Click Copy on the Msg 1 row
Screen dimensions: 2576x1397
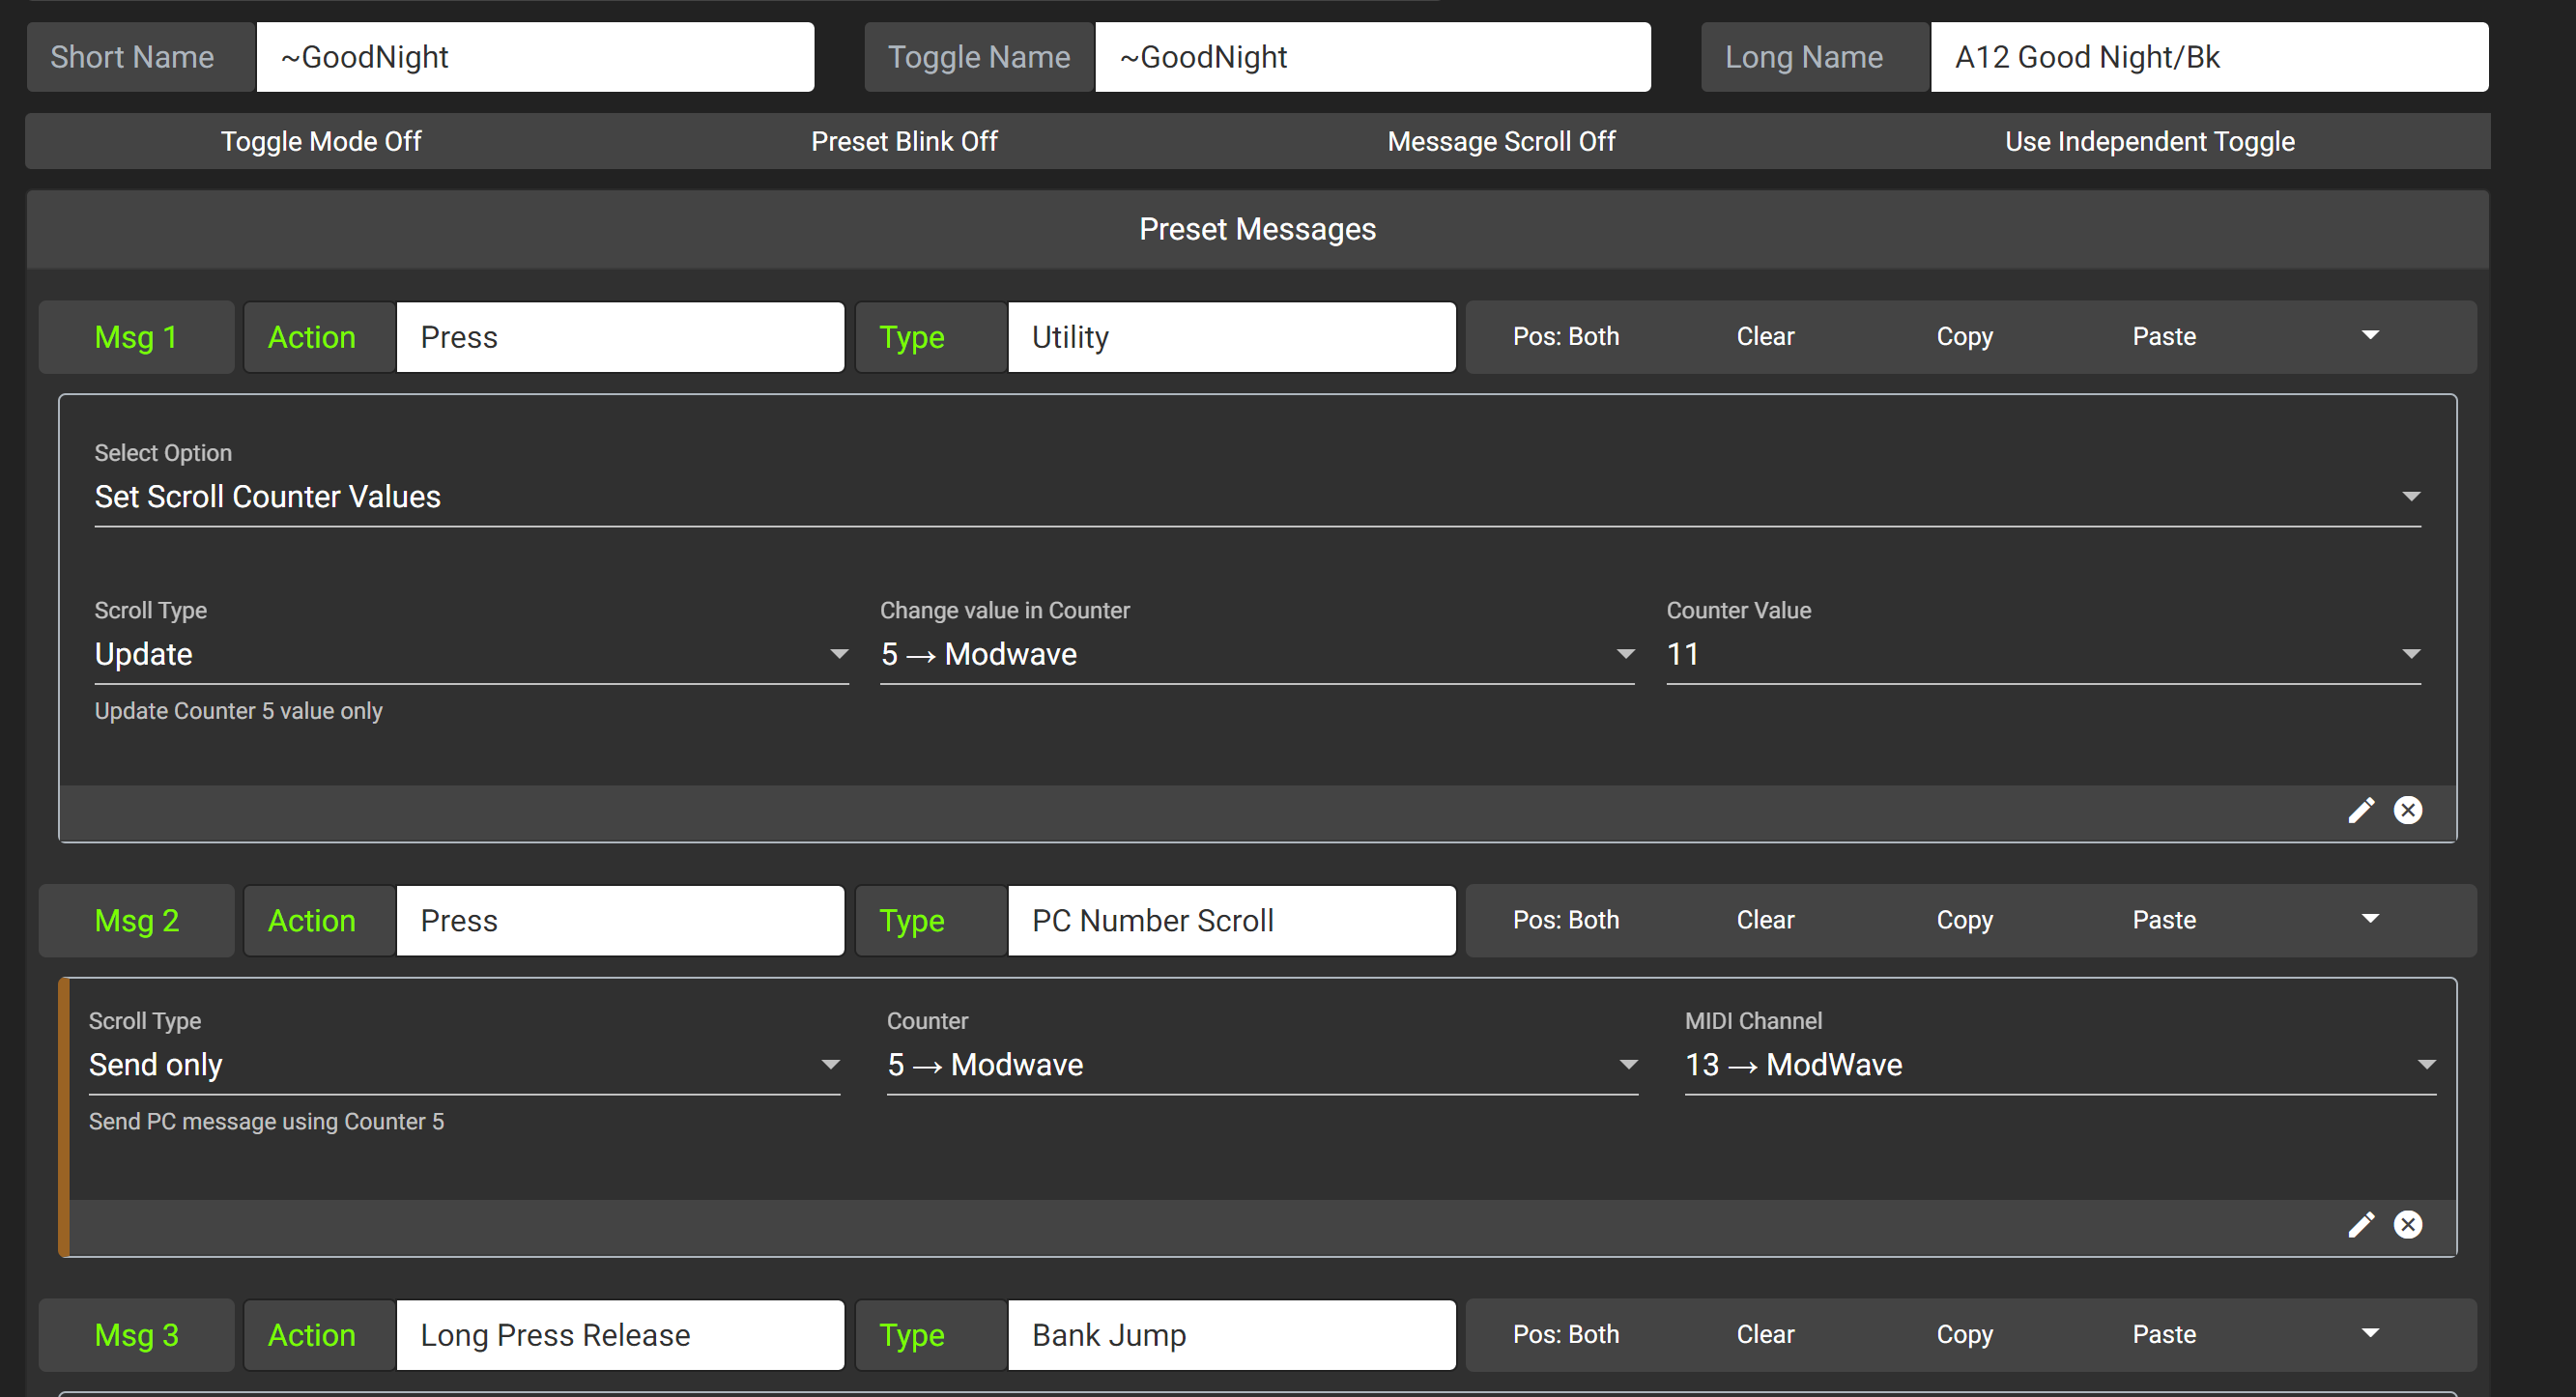(x=1964, y=336)
